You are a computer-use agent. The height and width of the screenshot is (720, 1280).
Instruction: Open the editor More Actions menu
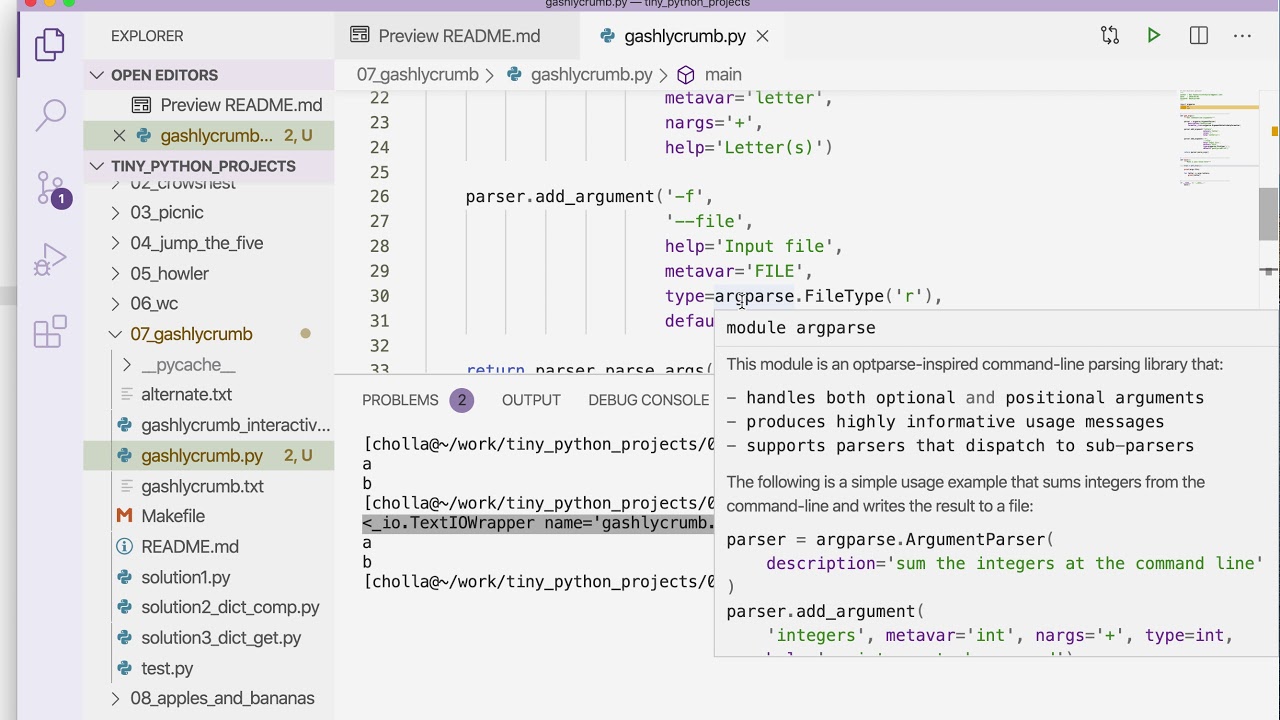coord(1243,36)
